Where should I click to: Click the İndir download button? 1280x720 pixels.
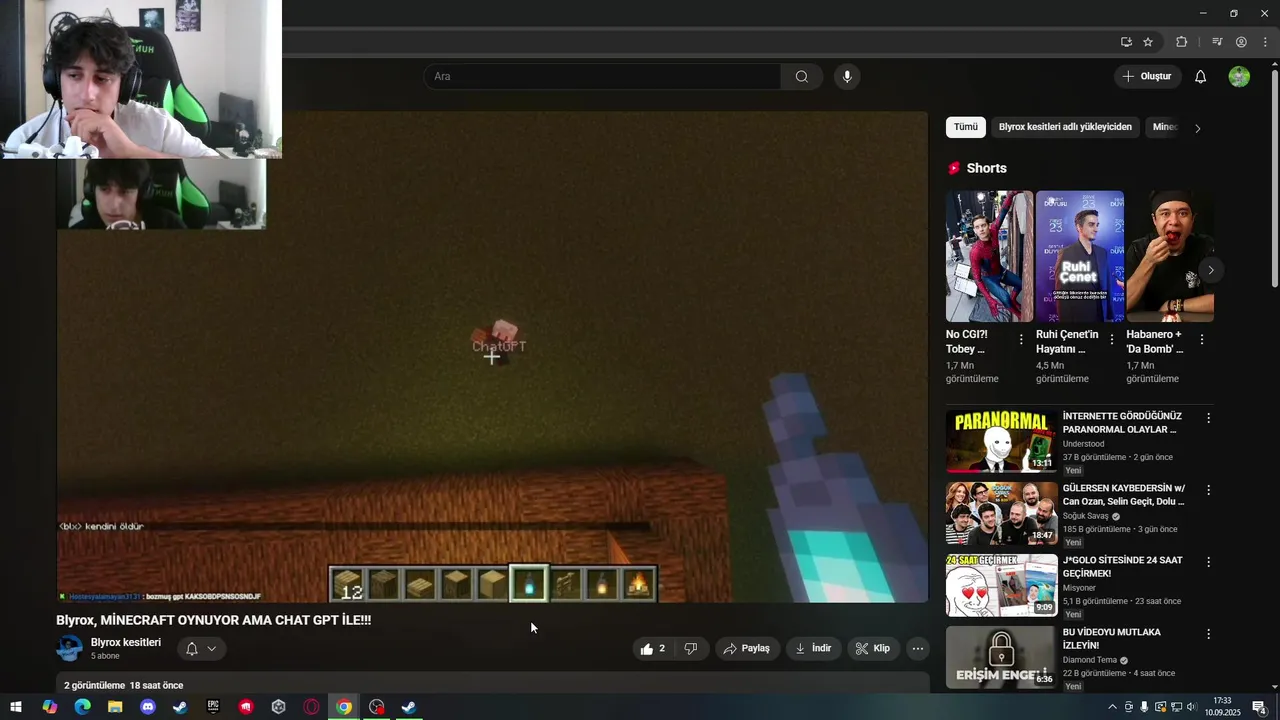tap(814, 649)
